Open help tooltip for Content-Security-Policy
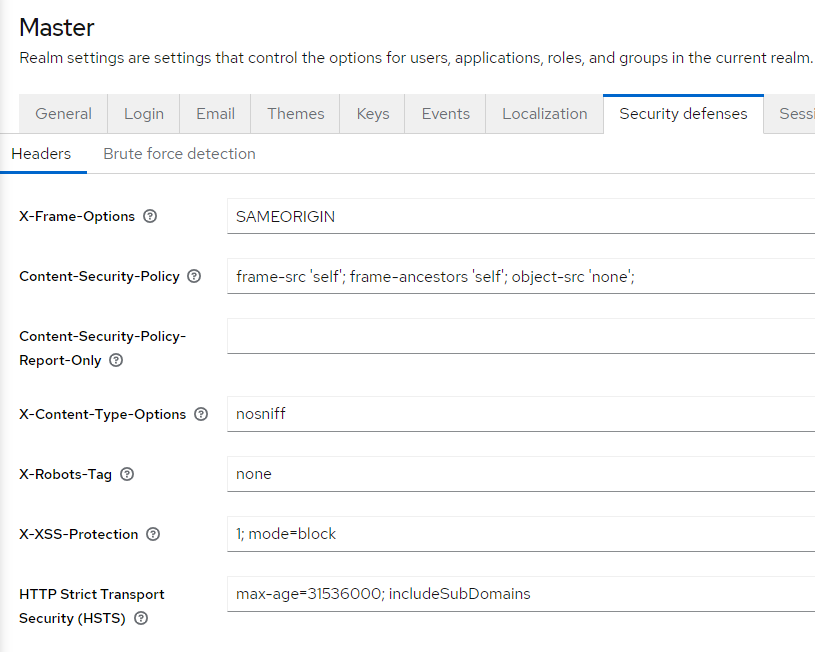The height and width of the screenshot is (652, 815). coord(194,276)
